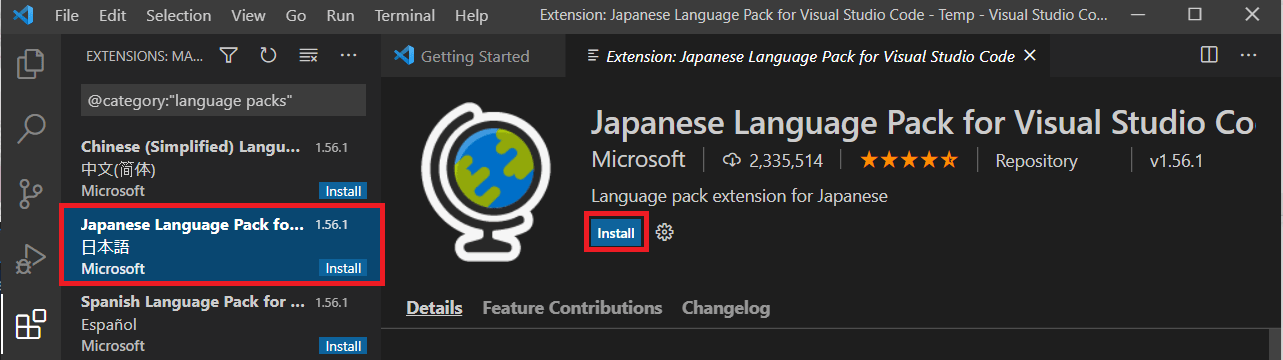This screenshot has width=1283, height=360.
Task: Click the version label v1.56.1
Action: pyautogui.click(x=1176, y=161)
